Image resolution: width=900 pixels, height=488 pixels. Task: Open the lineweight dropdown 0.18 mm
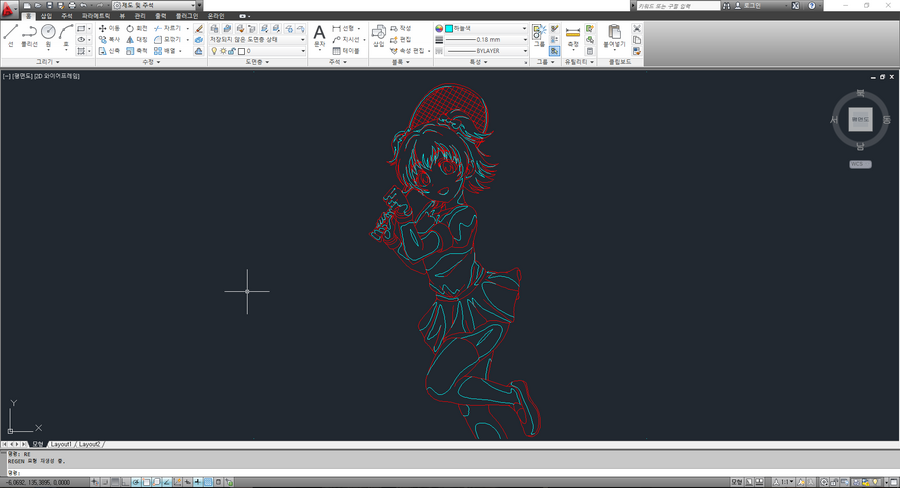pyautogui.click(x=486, y=40)
